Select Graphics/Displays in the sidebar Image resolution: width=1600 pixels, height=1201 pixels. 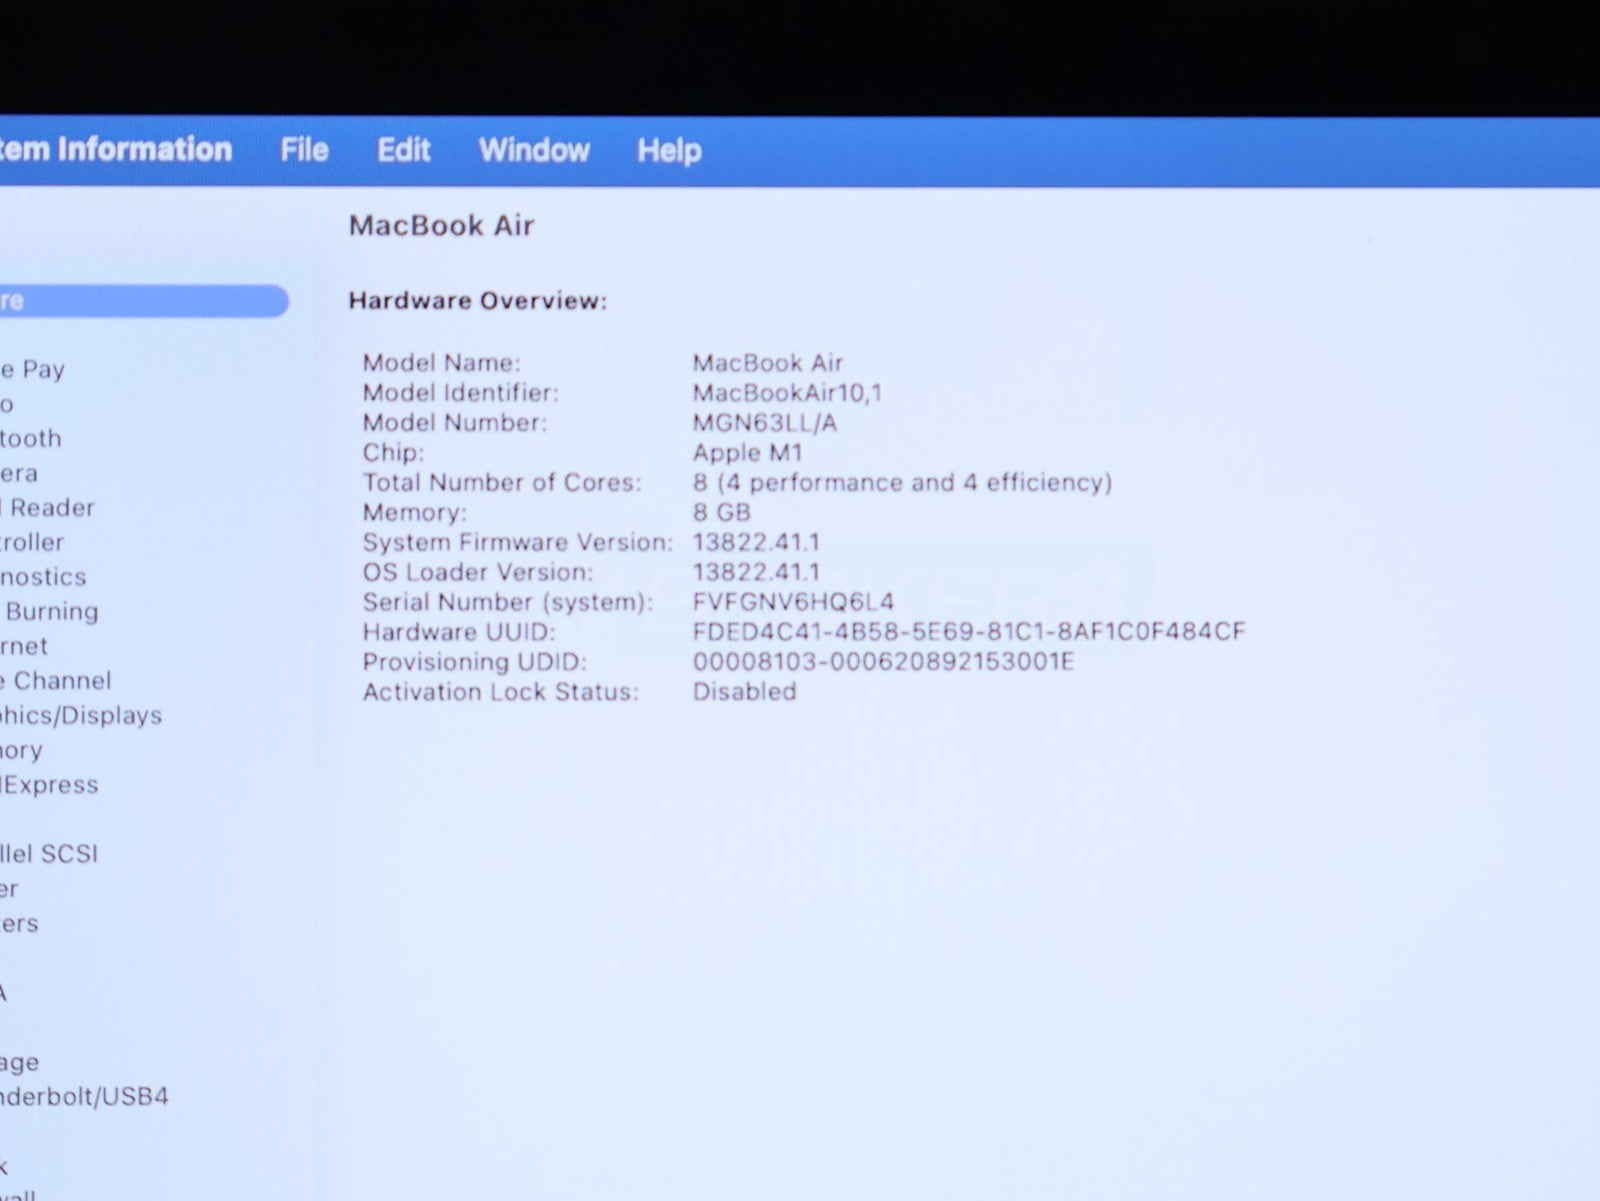click(81, 716)
